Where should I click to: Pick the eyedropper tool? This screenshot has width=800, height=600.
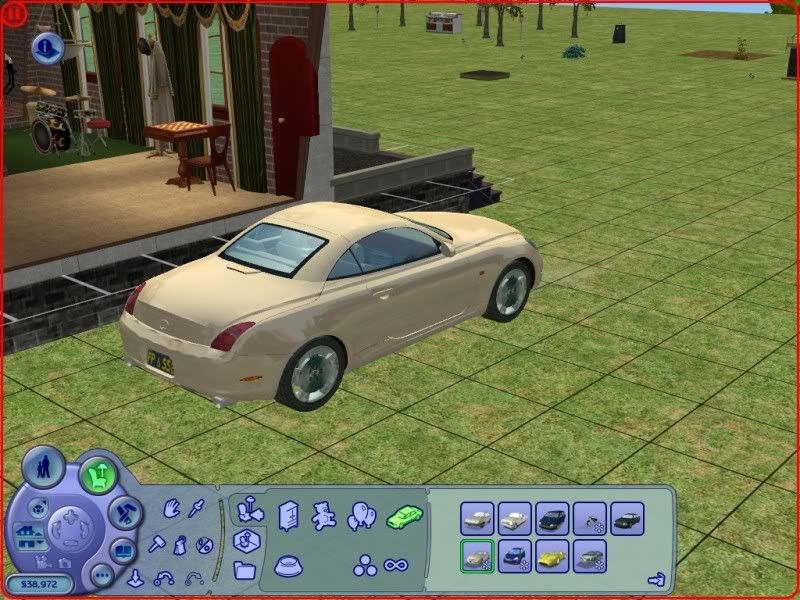pyautogui.click(x=198, y=509)
